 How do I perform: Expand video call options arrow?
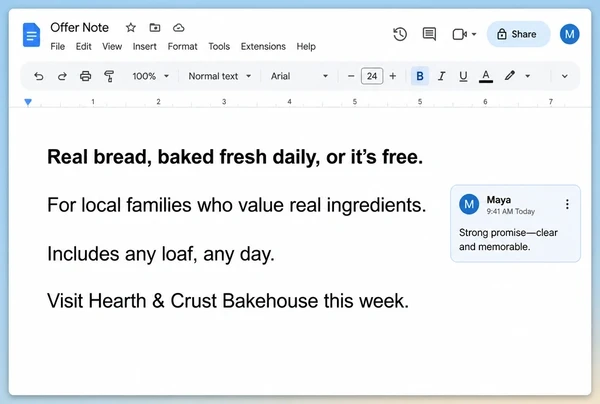click(x=474, y=34)
